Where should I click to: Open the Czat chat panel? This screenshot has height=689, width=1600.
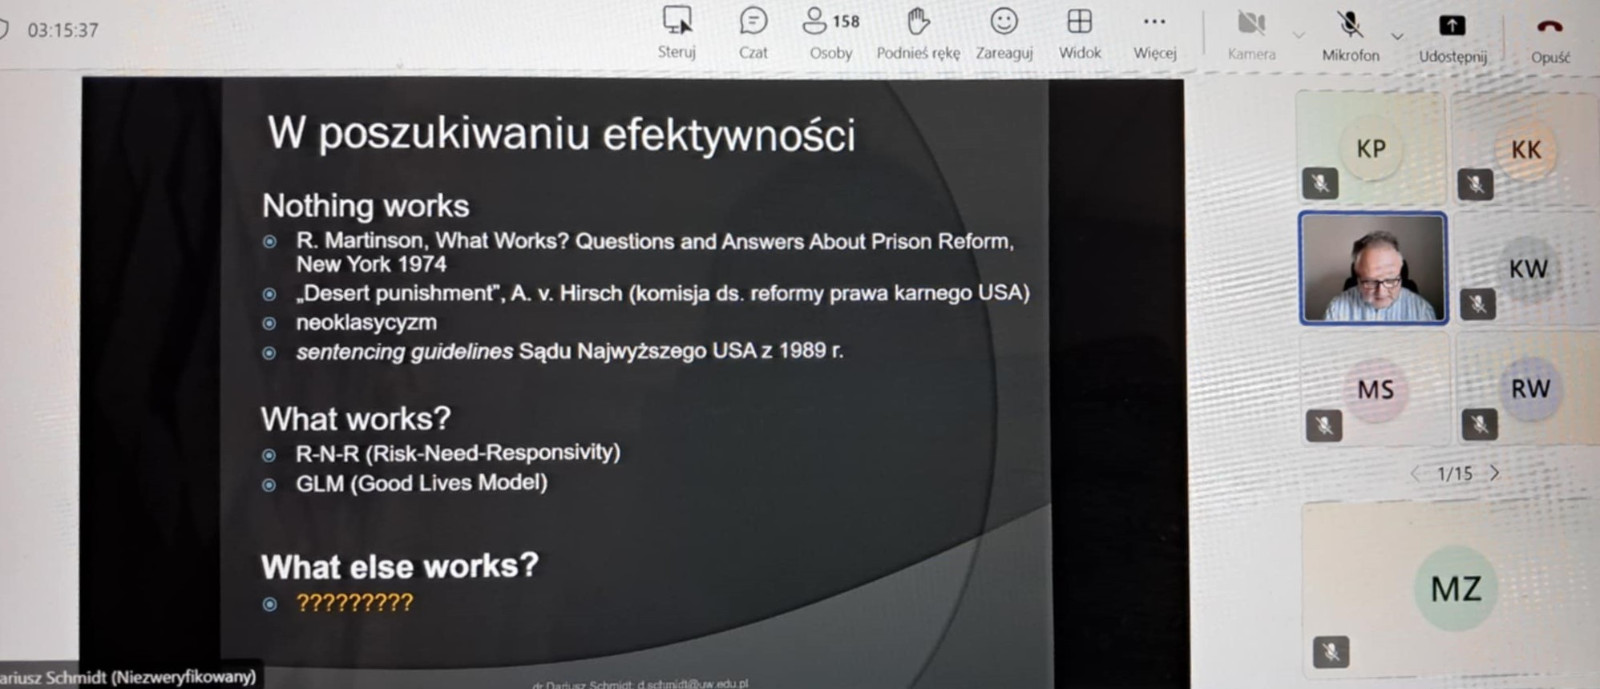(753, 21)
